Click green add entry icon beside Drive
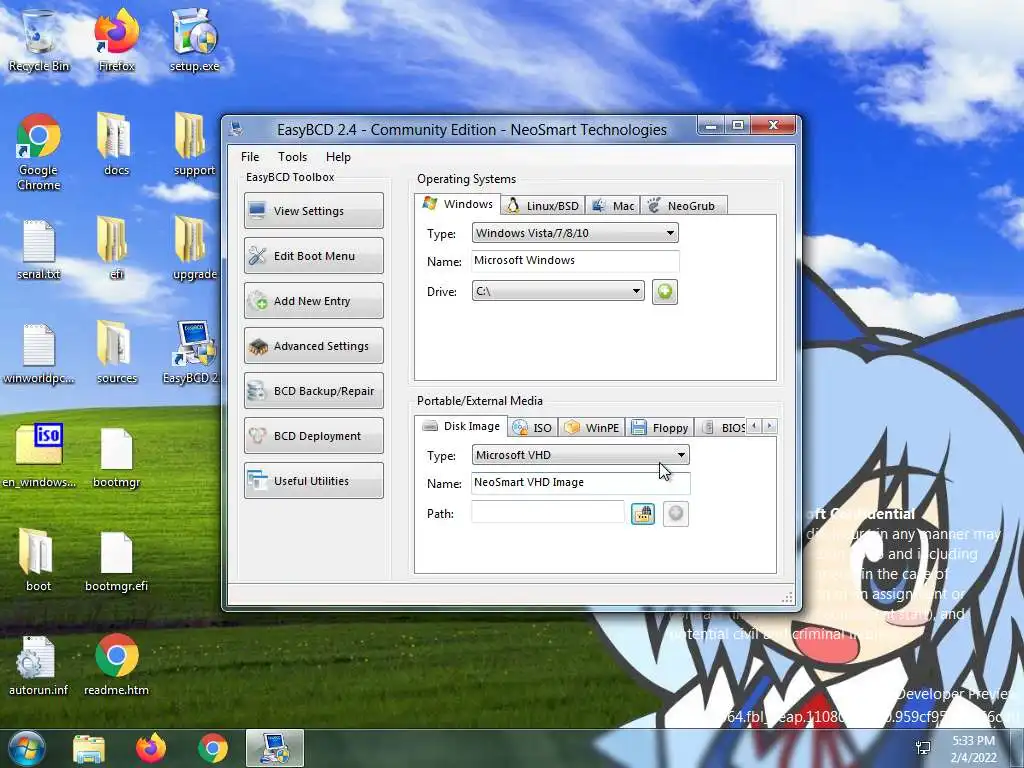The width and height of the screenshot is (1024, 768). (x=664, y=291)
